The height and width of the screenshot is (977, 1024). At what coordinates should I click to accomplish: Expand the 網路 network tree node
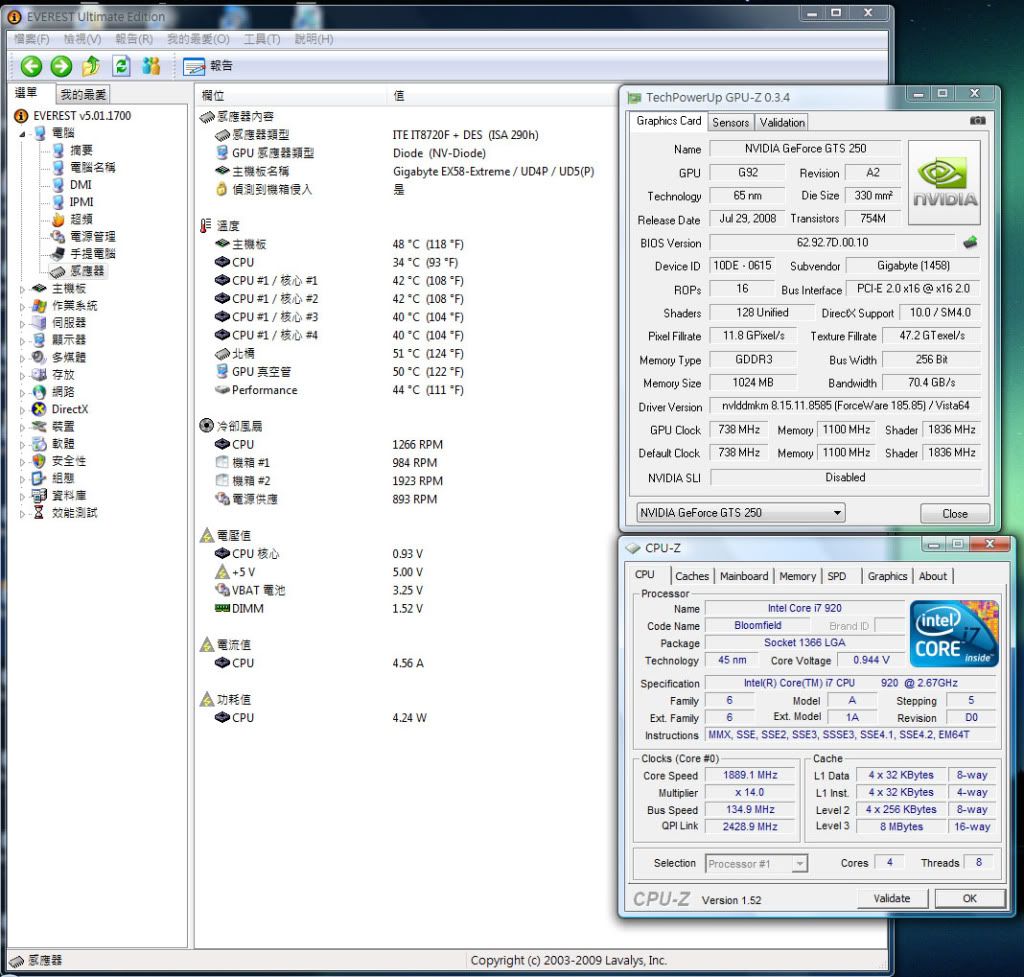coord(22,392)
